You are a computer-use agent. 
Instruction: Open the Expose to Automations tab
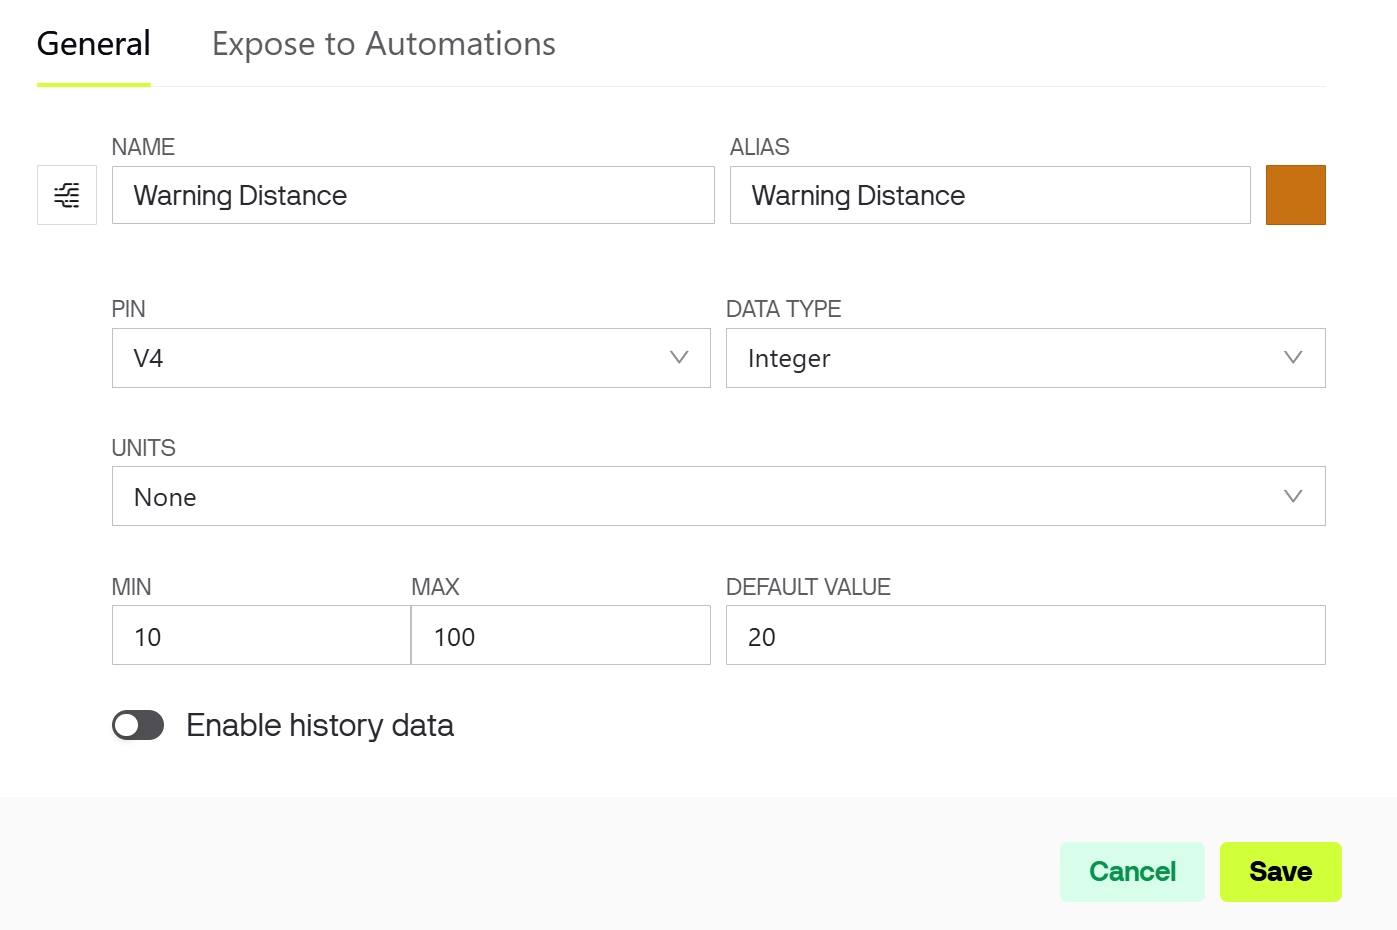pyautogui.click(x=384, y=44)
